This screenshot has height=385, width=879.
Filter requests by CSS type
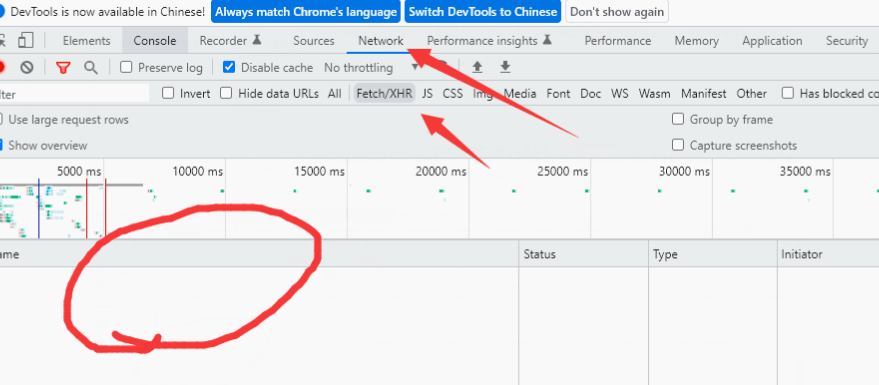coord(452,94)
